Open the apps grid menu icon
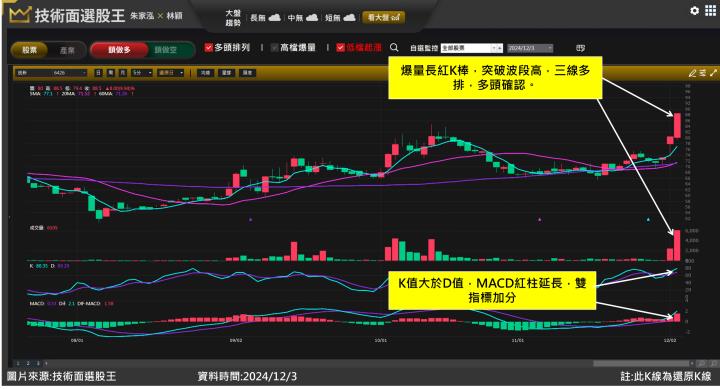This screenshot has height=389, width=720. (x=710, y=11)
